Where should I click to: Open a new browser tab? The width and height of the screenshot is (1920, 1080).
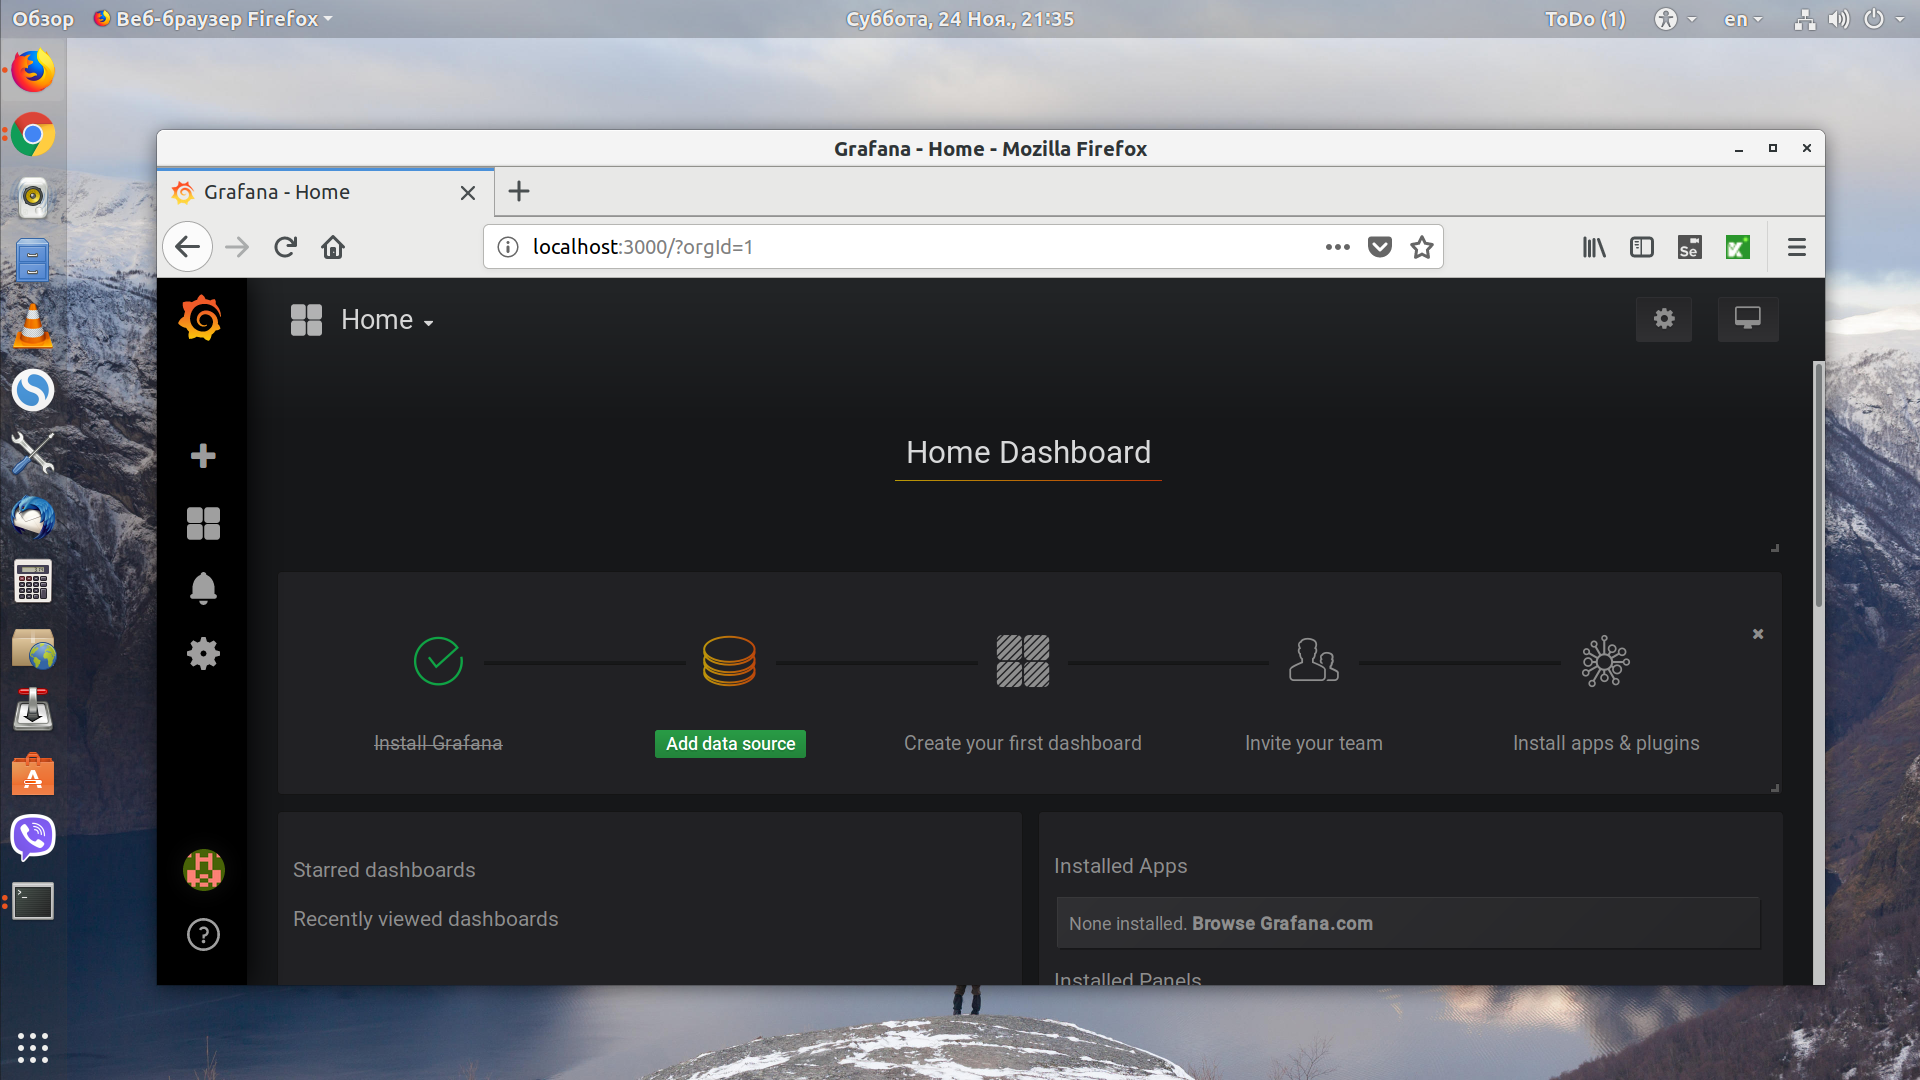click(519, 192)
